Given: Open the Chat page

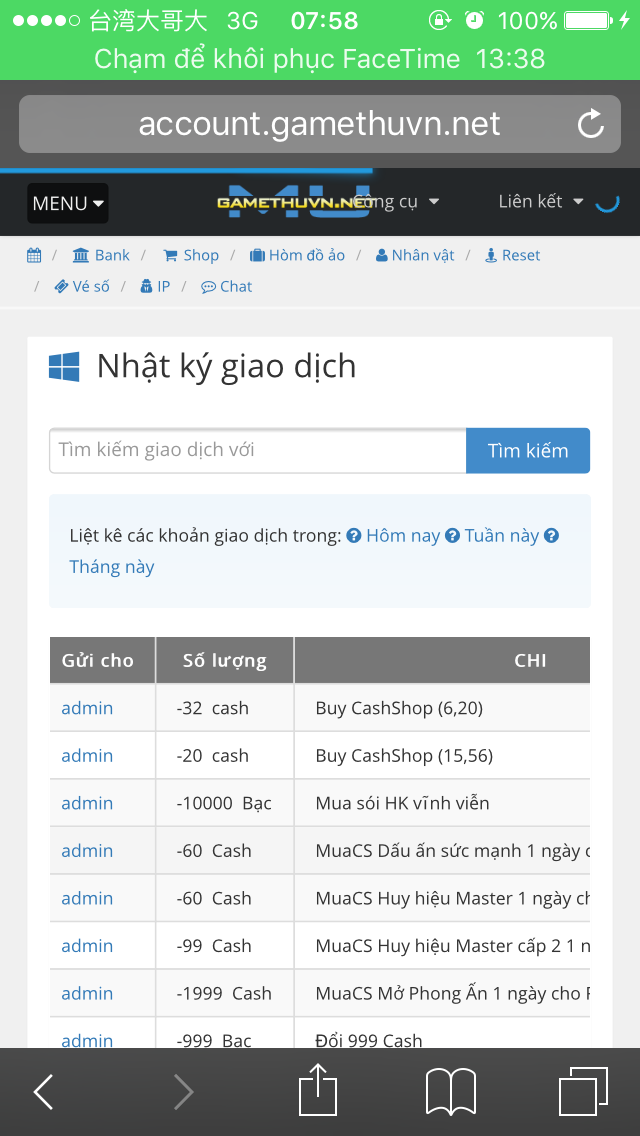Looking at the screenshot, I should [x=227, y=287].
